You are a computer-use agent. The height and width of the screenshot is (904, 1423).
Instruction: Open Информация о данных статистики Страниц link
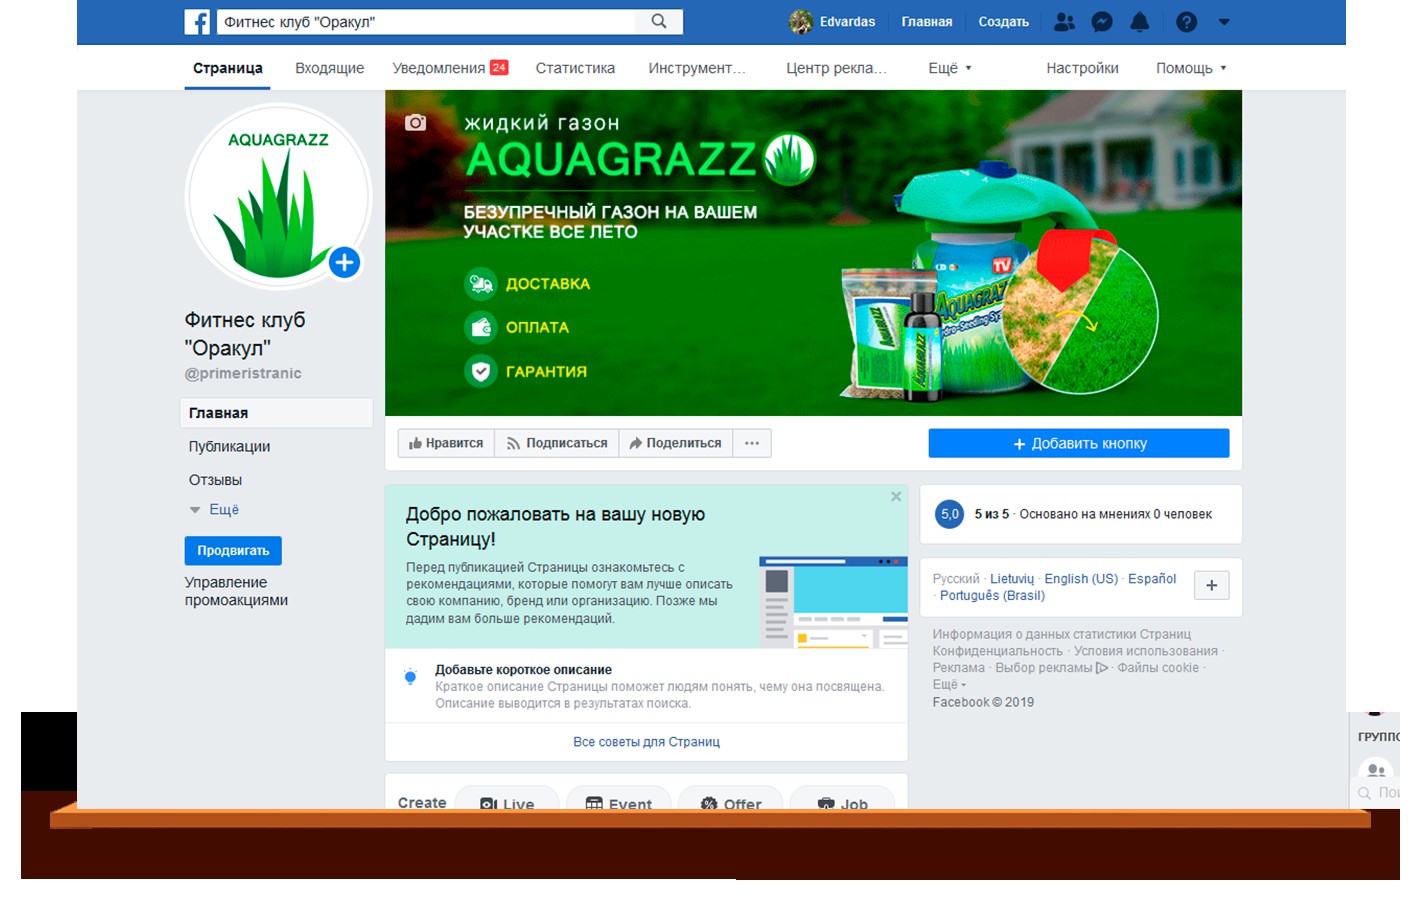point(1062,634)
